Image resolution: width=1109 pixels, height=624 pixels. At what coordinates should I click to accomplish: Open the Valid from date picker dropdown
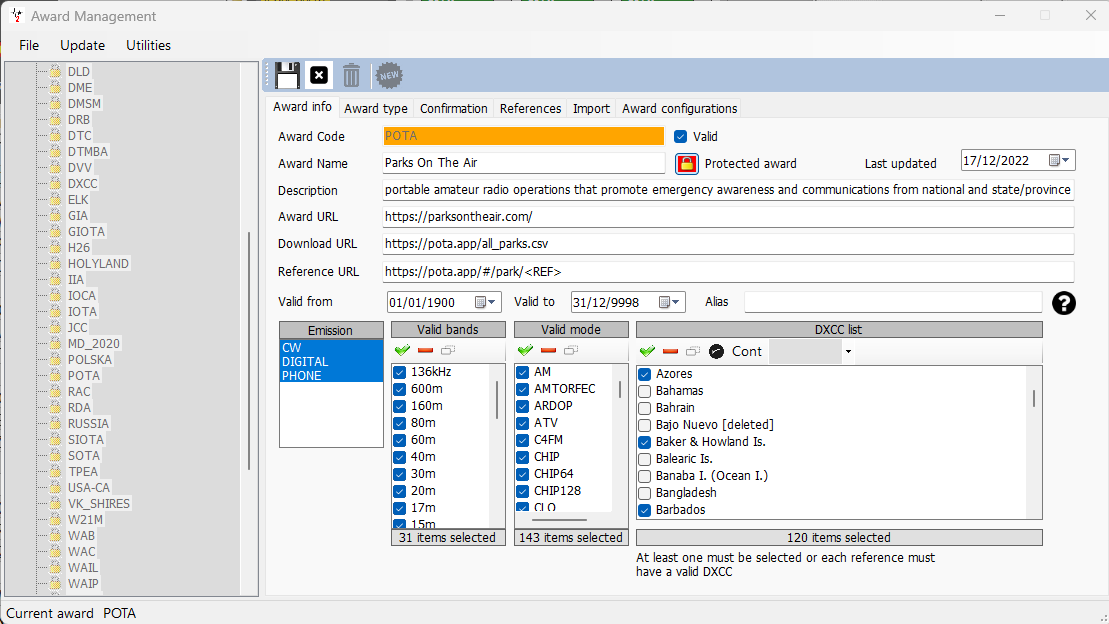486,302
